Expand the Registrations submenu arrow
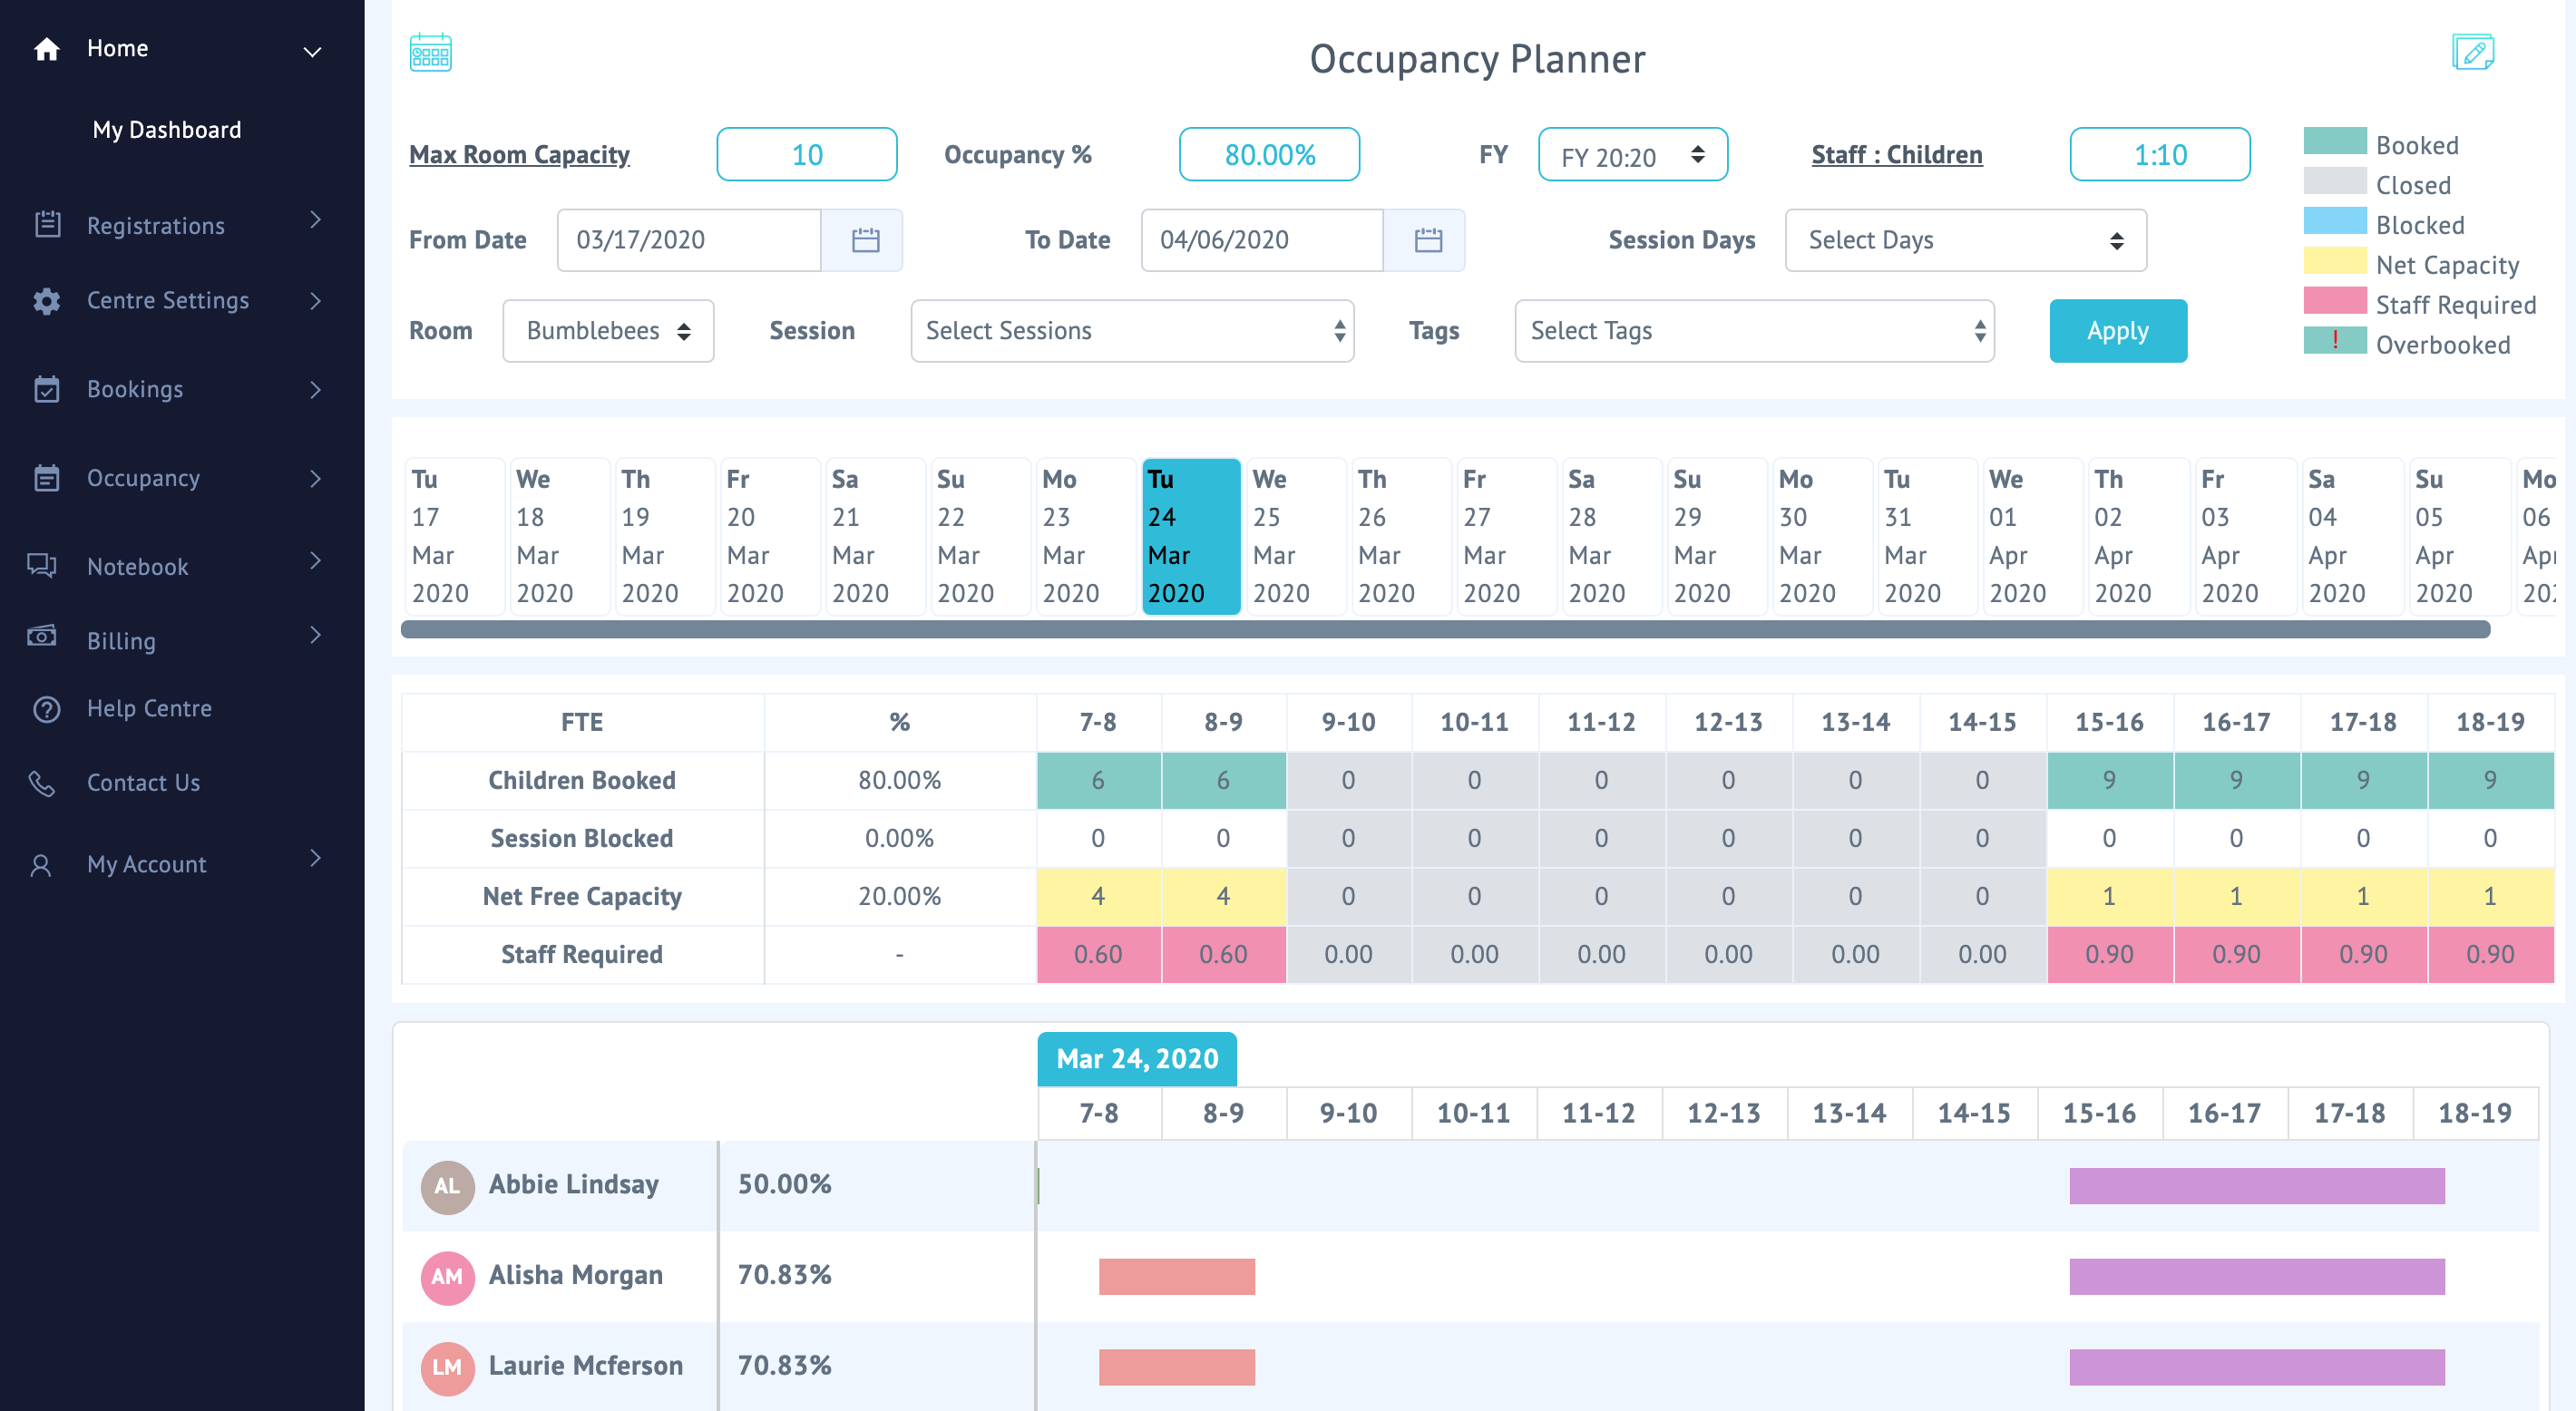Screen dimensions: 2576x1411 point(315,220)
